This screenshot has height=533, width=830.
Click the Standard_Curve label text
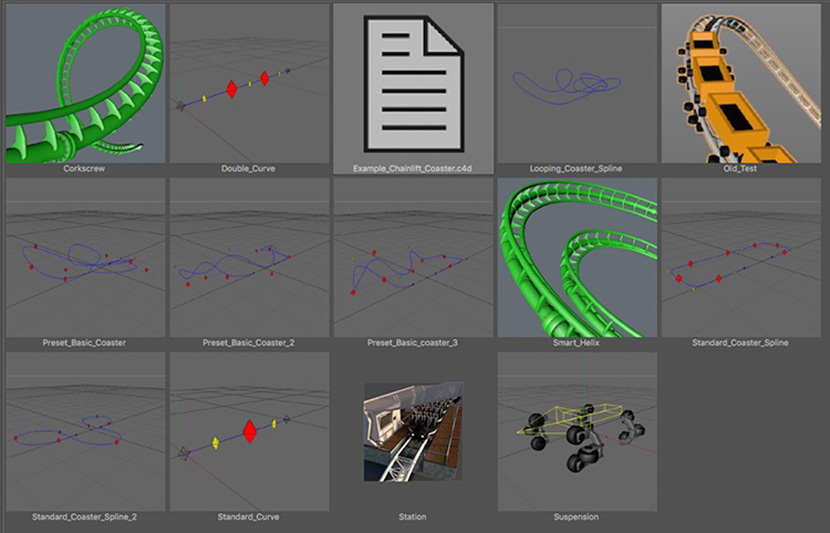point(248,517)
